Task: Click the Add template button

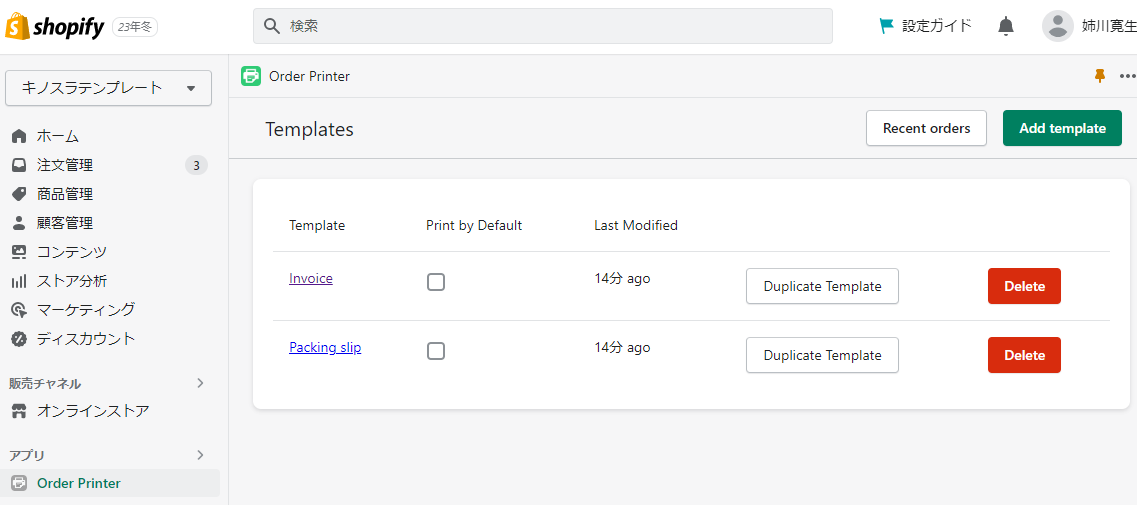Action: coord(1062,128)
